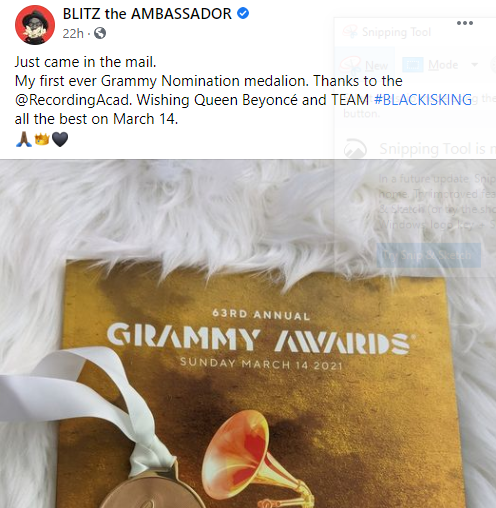Click the blue verified badge
This screenshot has height=508, width=496.
(243, 13)
